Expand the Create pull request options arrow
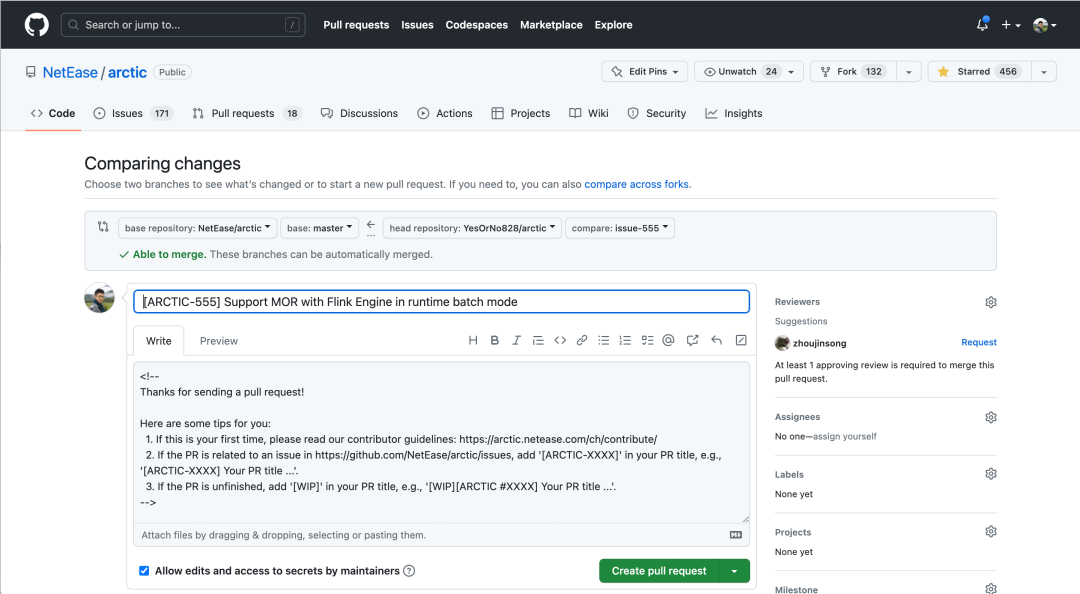The image size is (1080, 594). pos(734,571)
